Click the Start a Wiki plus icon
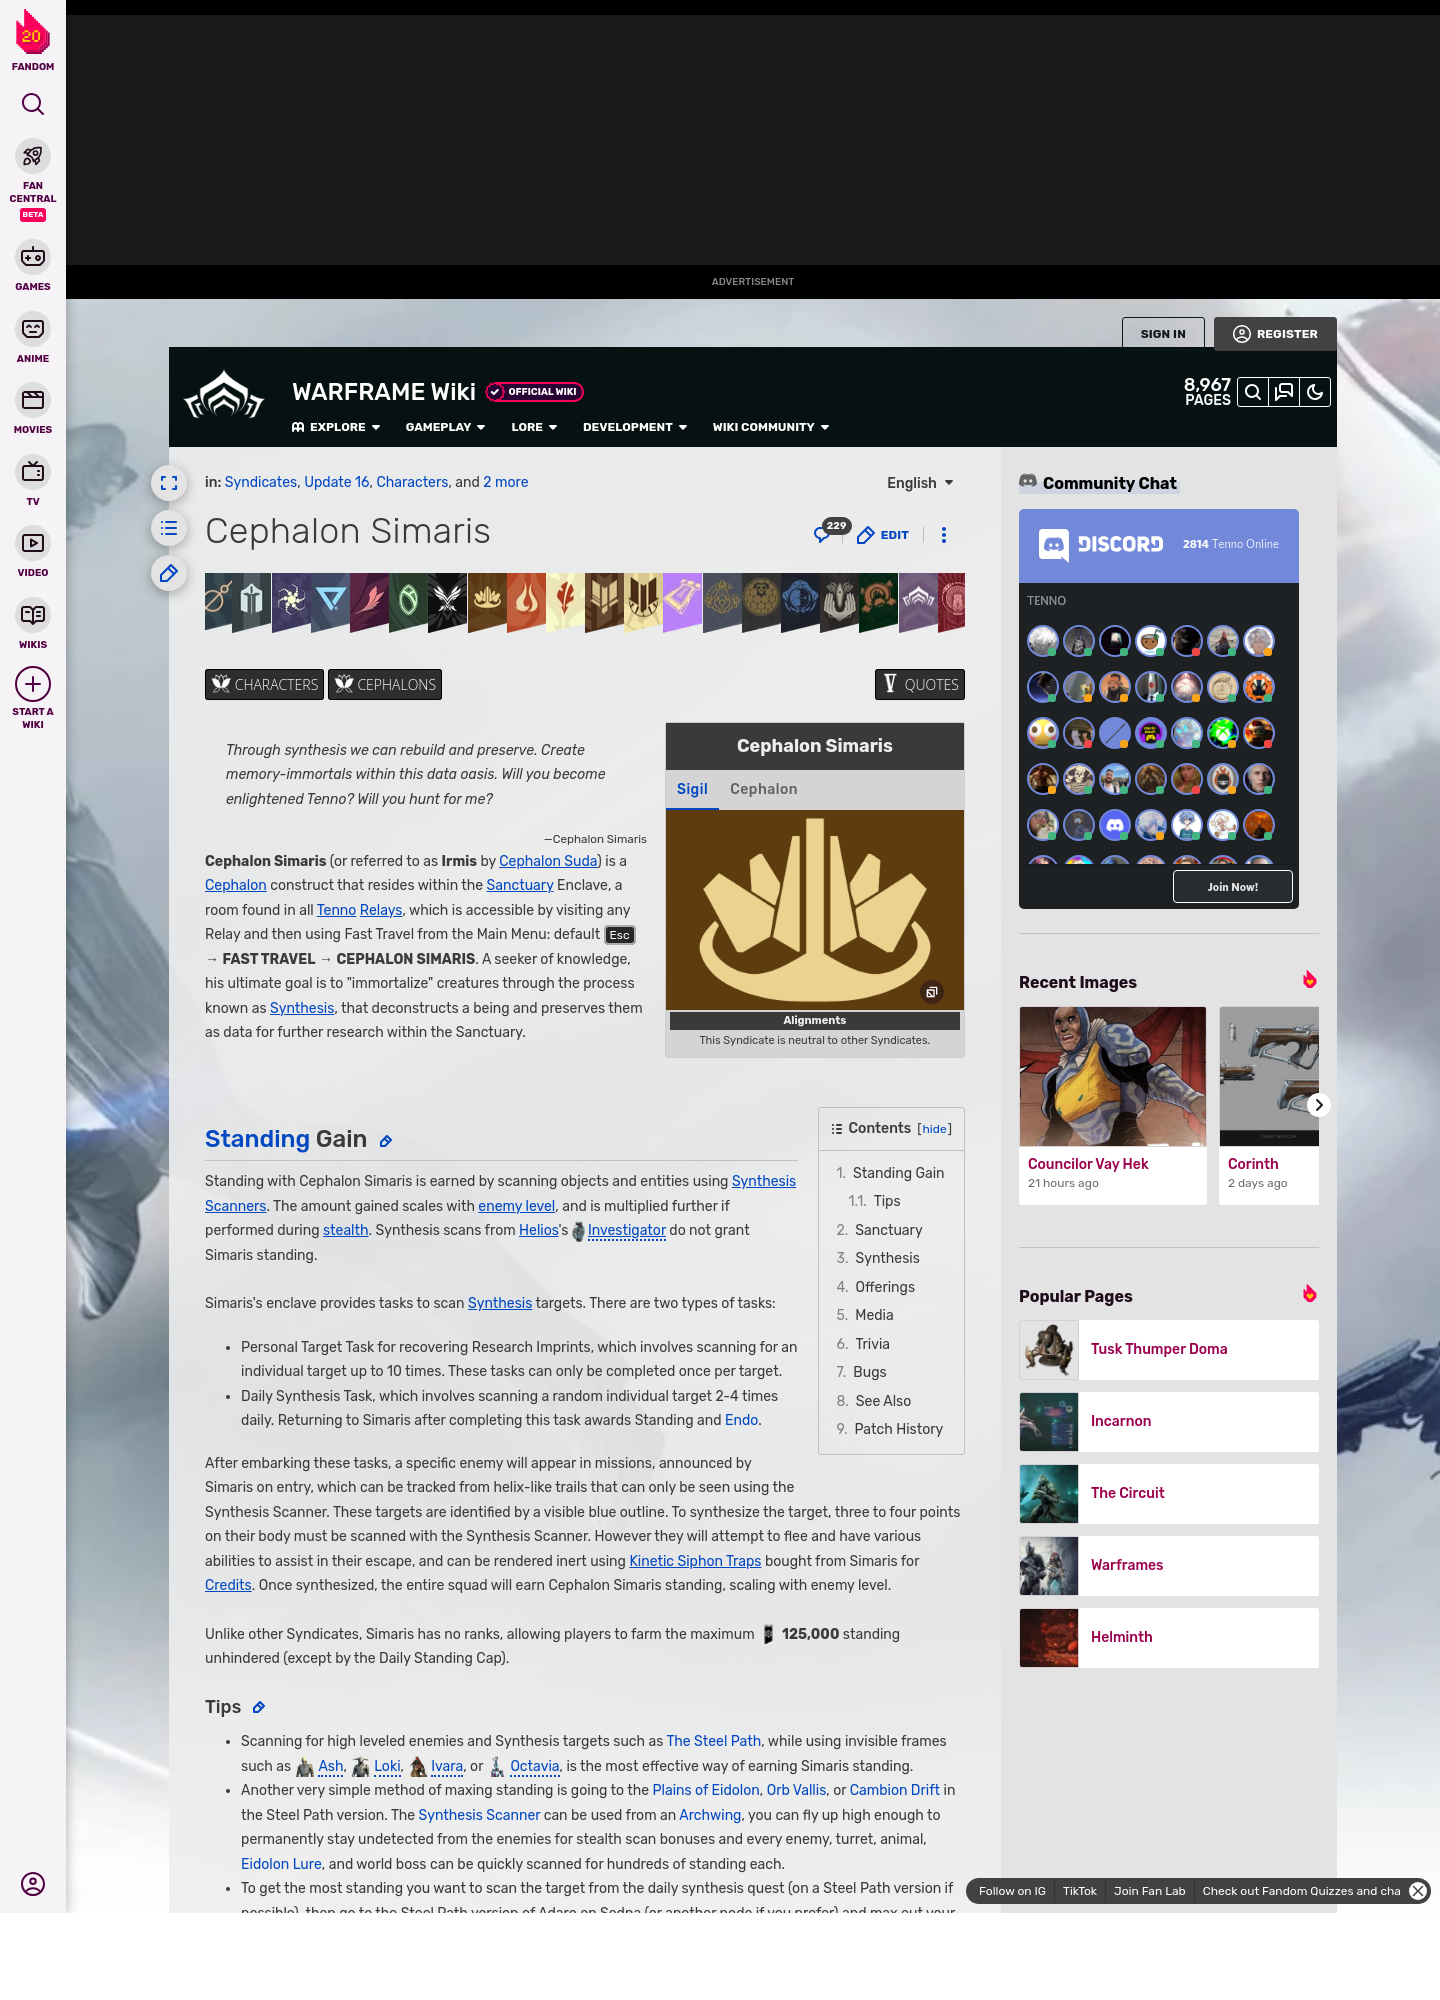Image resolution: width=1440 pixels, height=2000 pixels. point(33,684)
